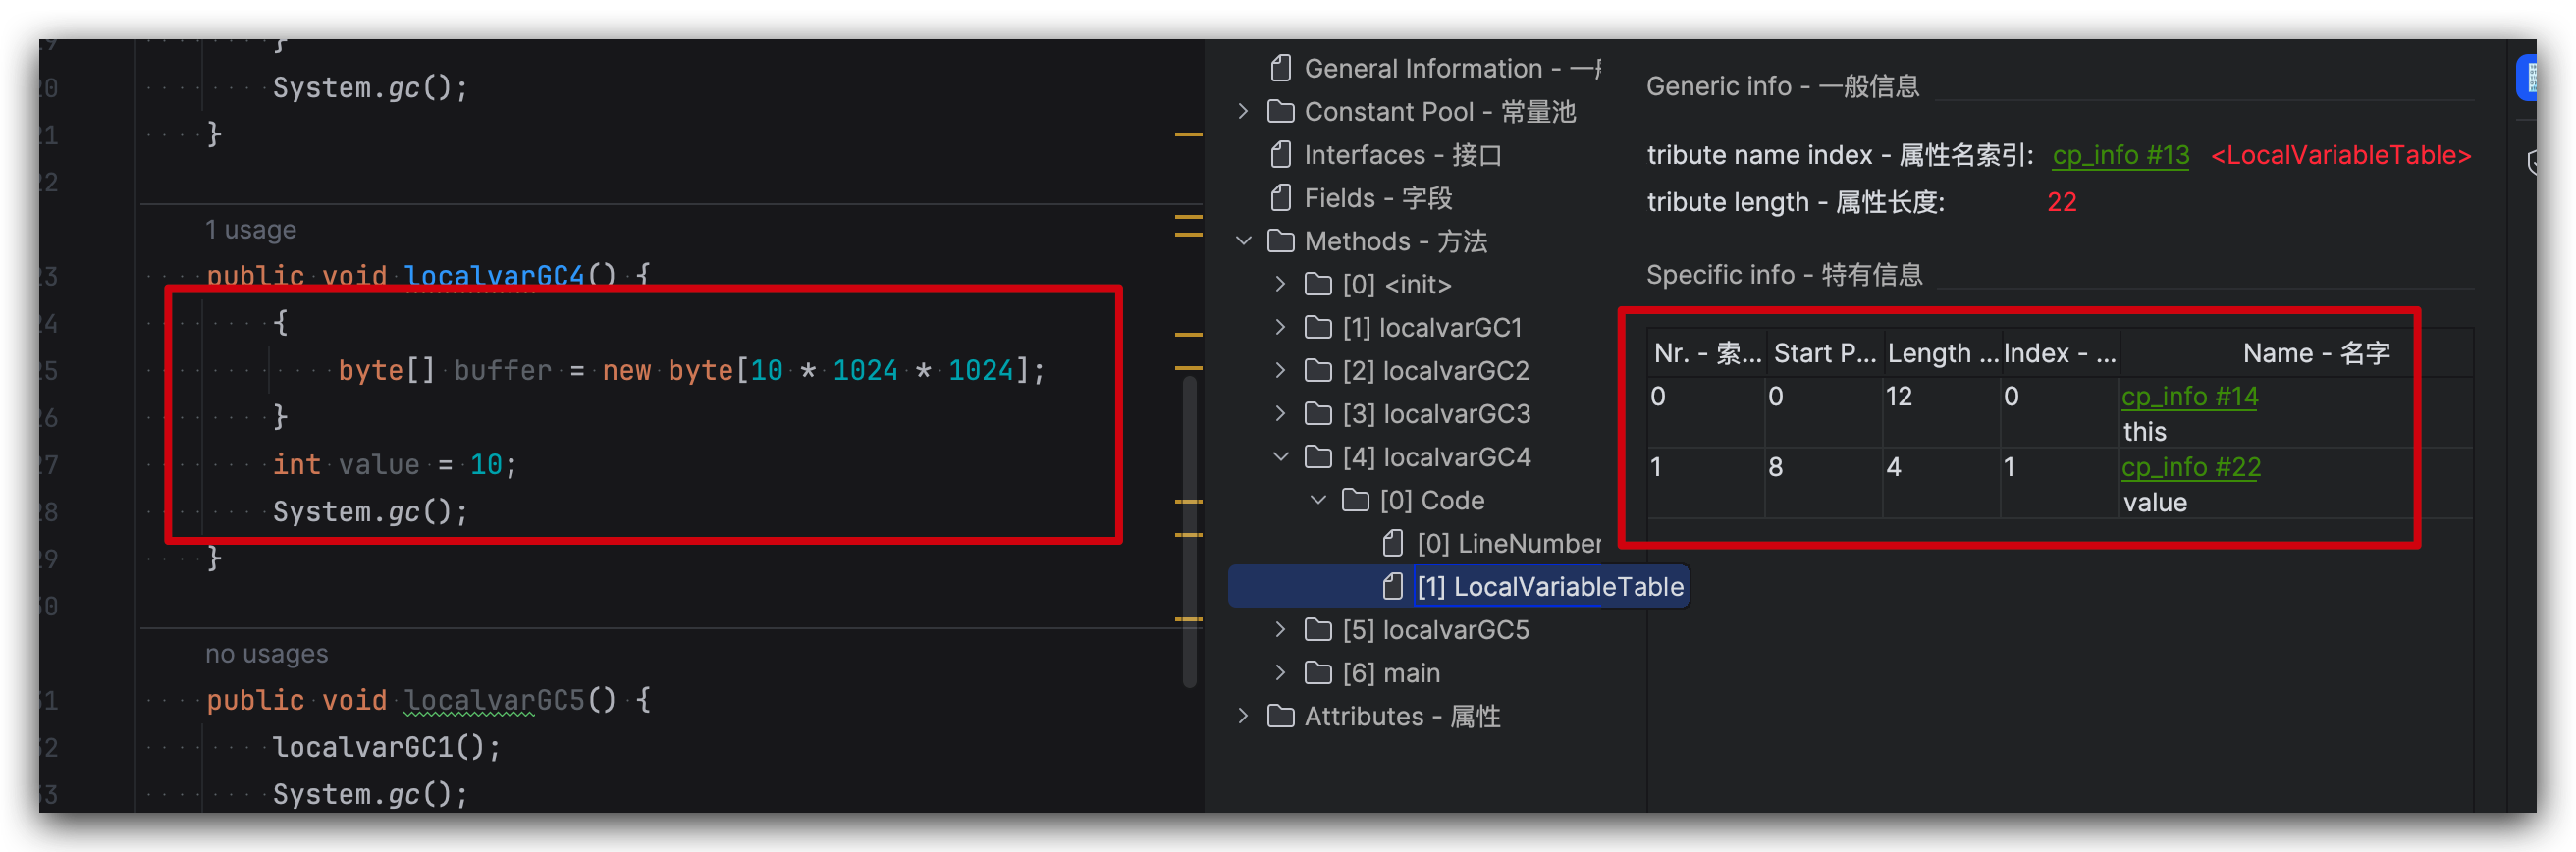Follow the cp_info #22 link for 'value'
Viewport: 2576px width, 852px height.
[x=2190, y=467]
